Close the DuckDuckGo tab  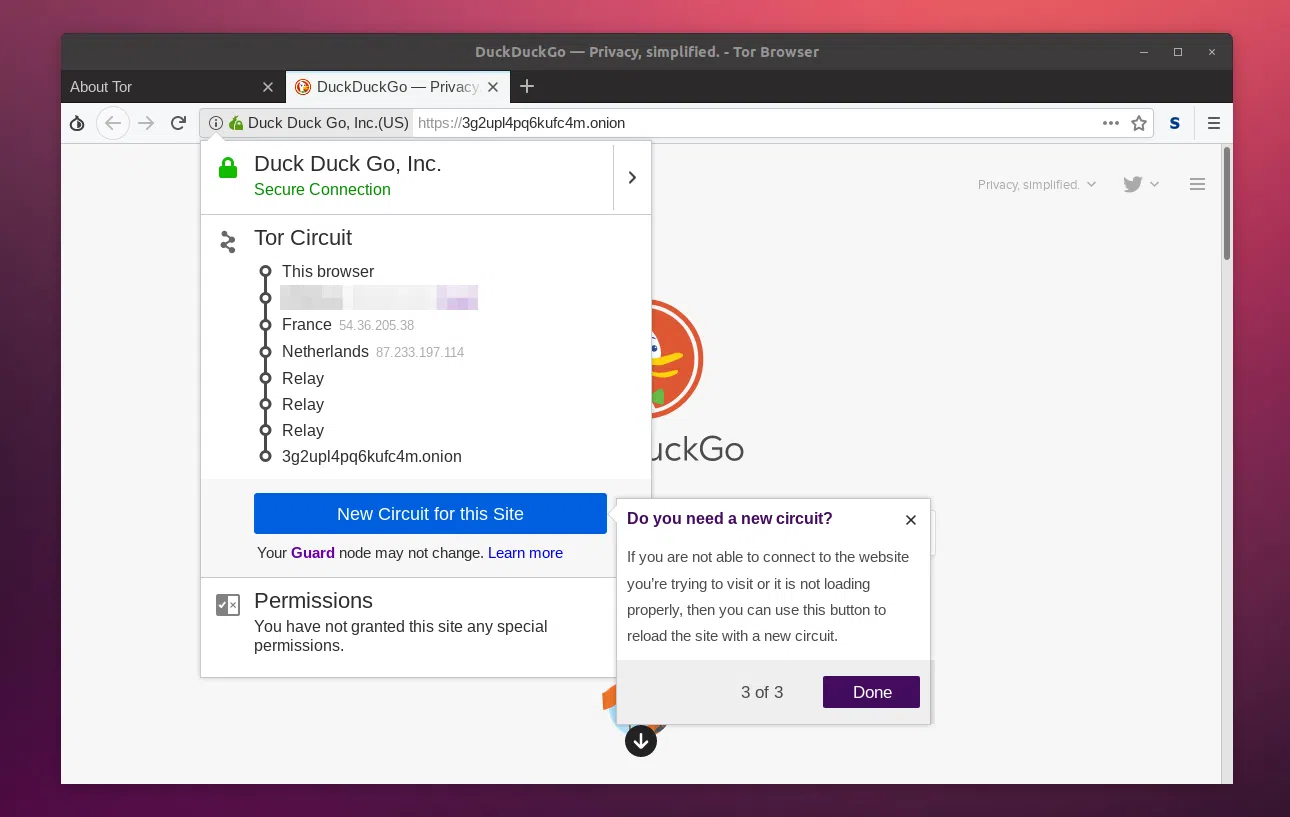coord(493,87)
